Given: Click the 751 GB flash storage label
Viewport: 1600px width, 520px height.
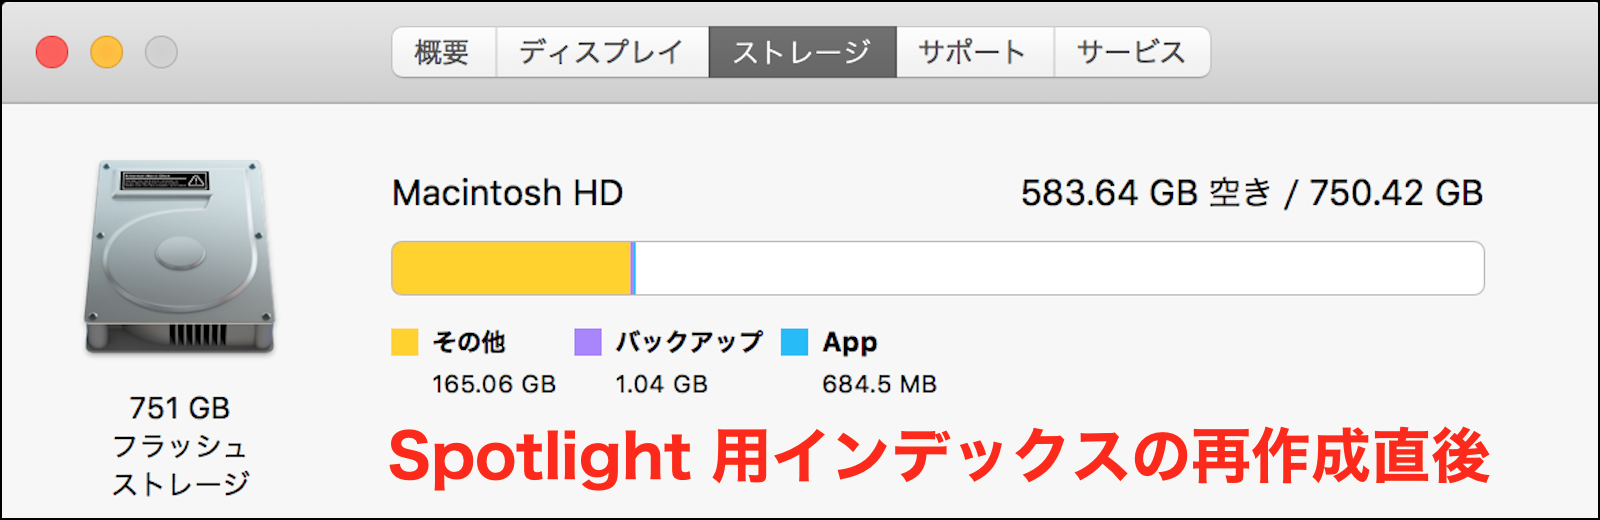Looking at the screenshot, I should pos(180,408).
